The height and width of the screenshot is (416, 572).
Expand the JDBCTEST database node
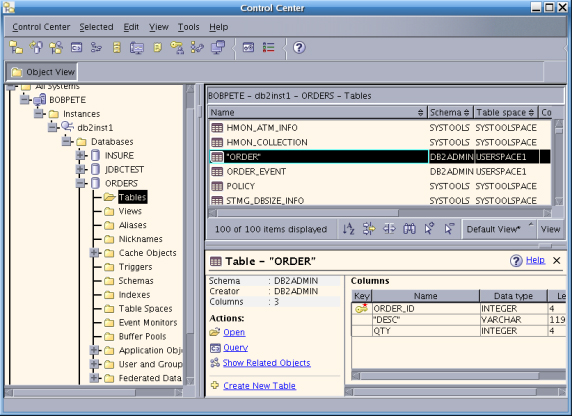pyautogui.click(x=81, y=169)
